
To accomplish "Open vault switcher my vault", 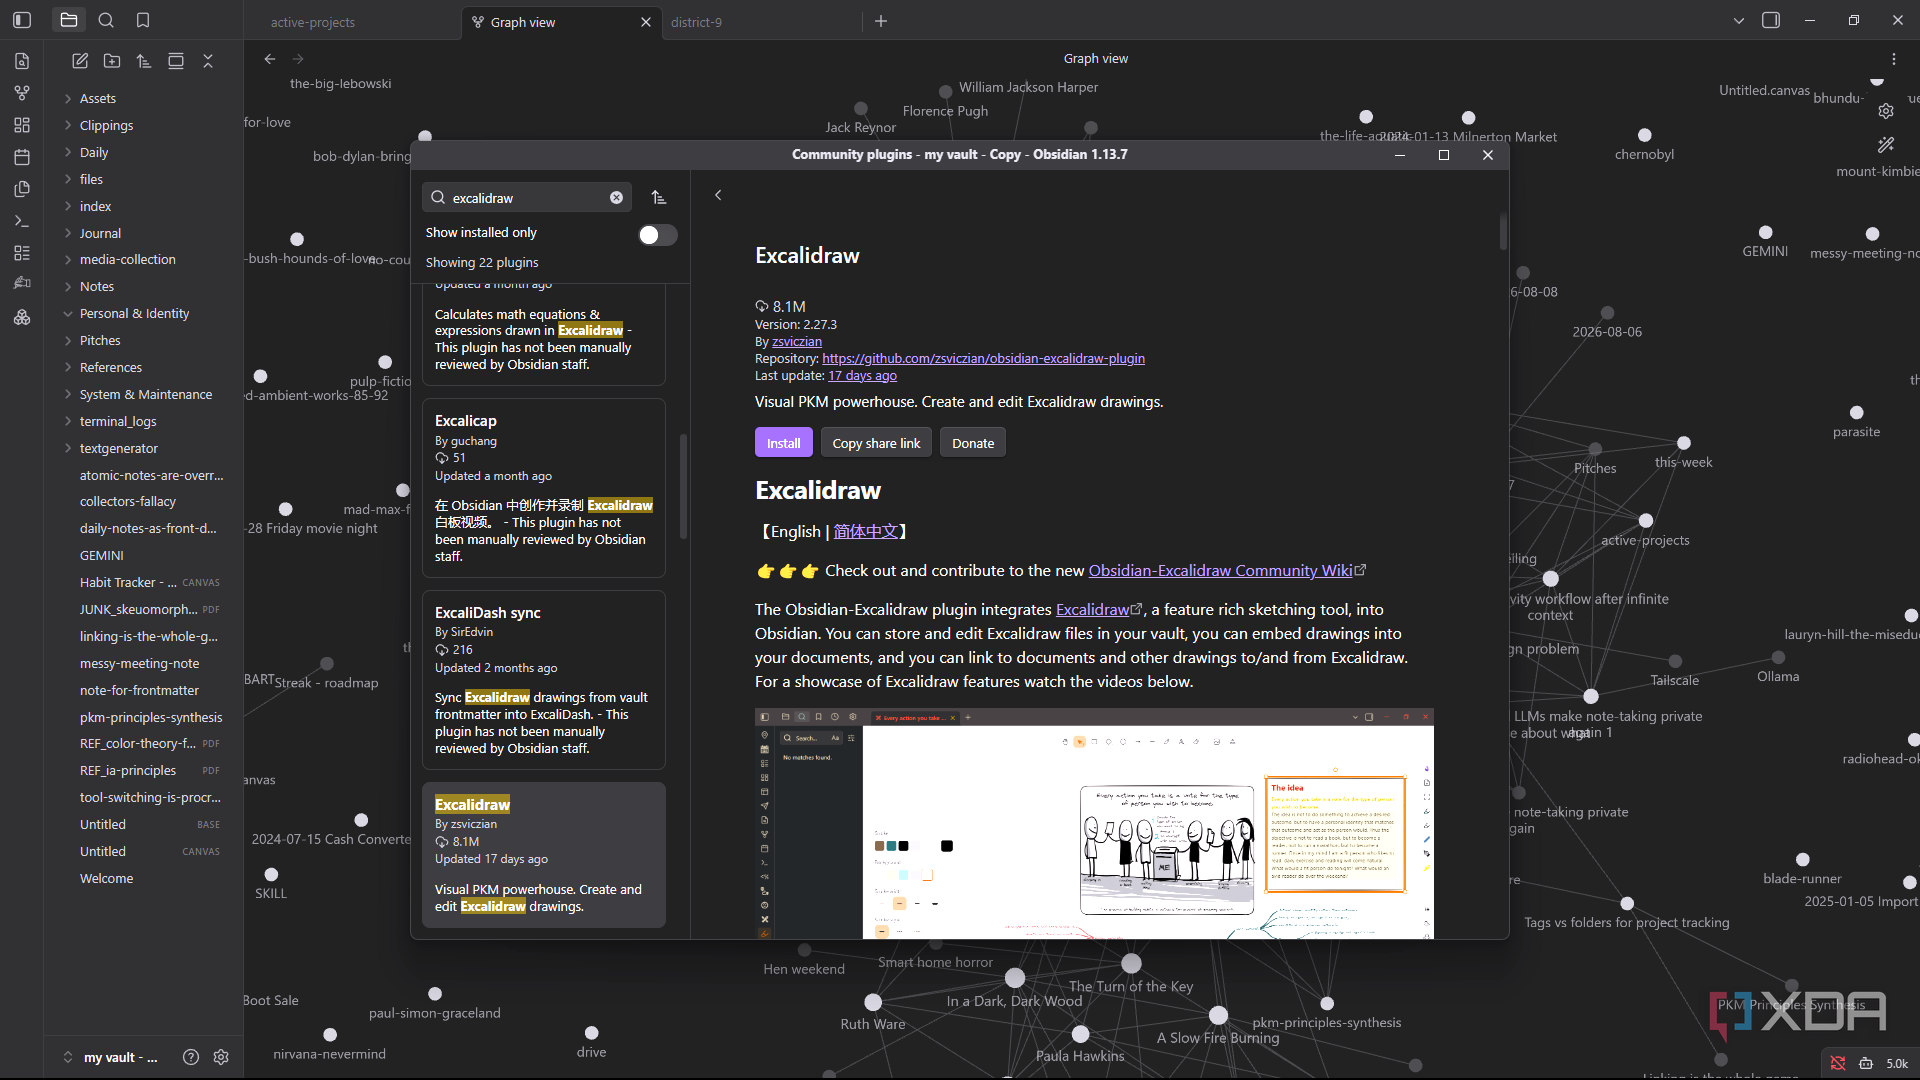I will click(x=111, y=1057).
